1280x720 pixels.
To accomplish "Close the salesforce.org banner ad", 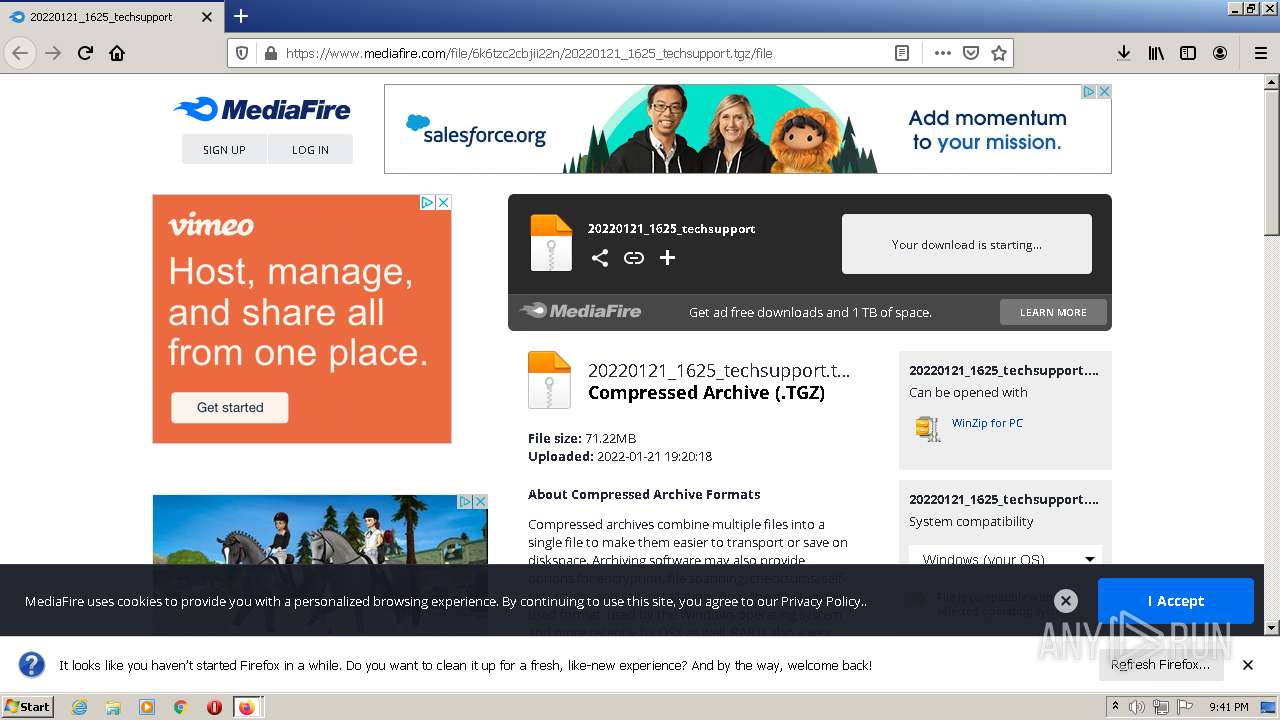I will point(1104,91).
